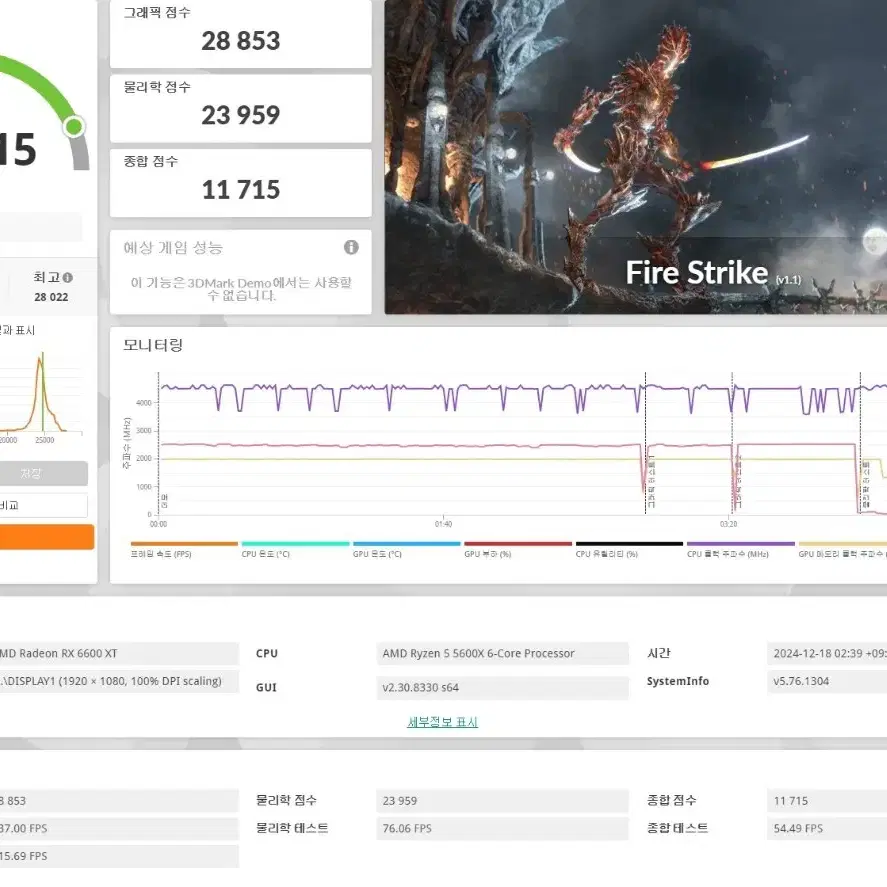Click AMD Radeon RX 6600 XT field
The width and height of the screenshot is (887, 887).
[119, 653]
